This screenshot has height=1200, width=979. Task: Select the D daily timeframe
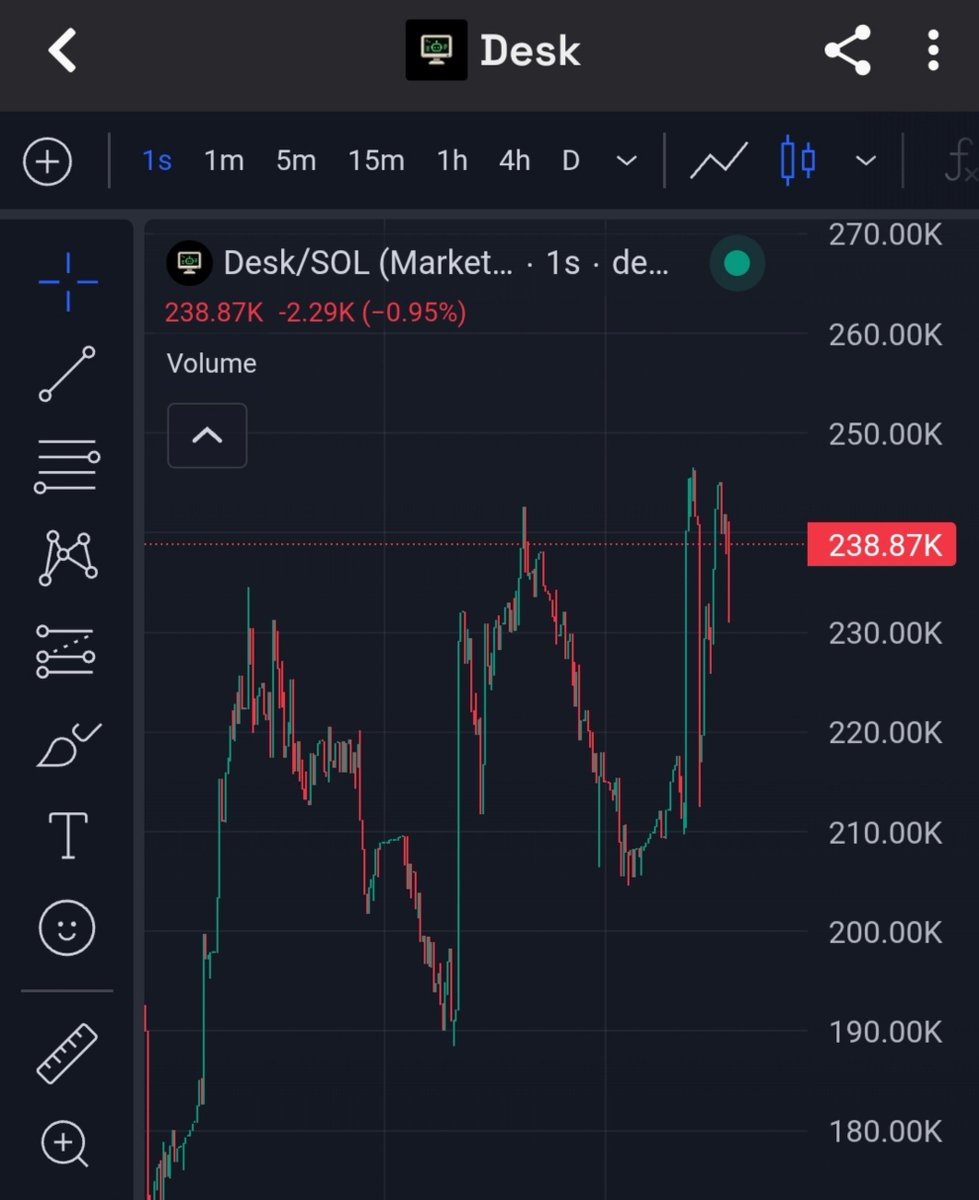571,161
